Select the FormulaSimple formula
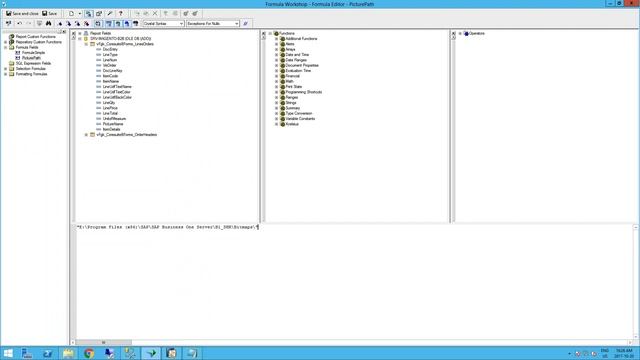Image resolution: width=640 pixels, height=360 pixels. click(33, 53)
